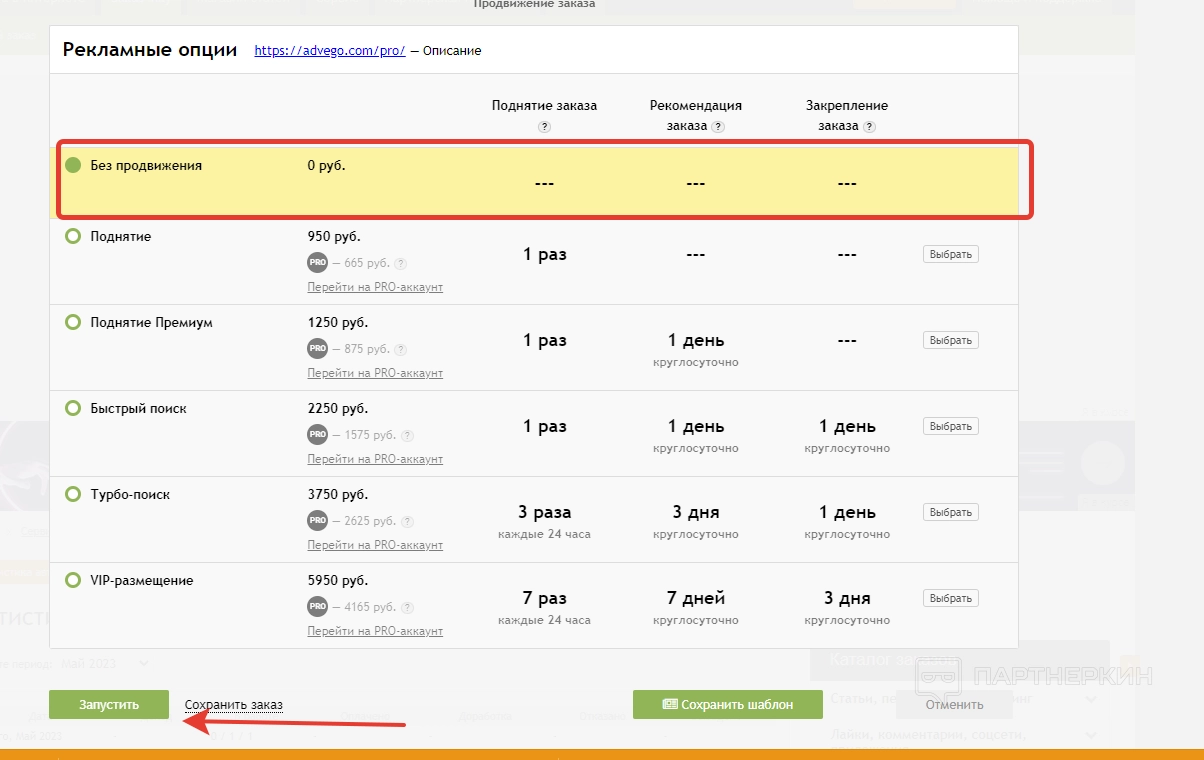Click Сохранить заказ link

click(x=234, y=705)
